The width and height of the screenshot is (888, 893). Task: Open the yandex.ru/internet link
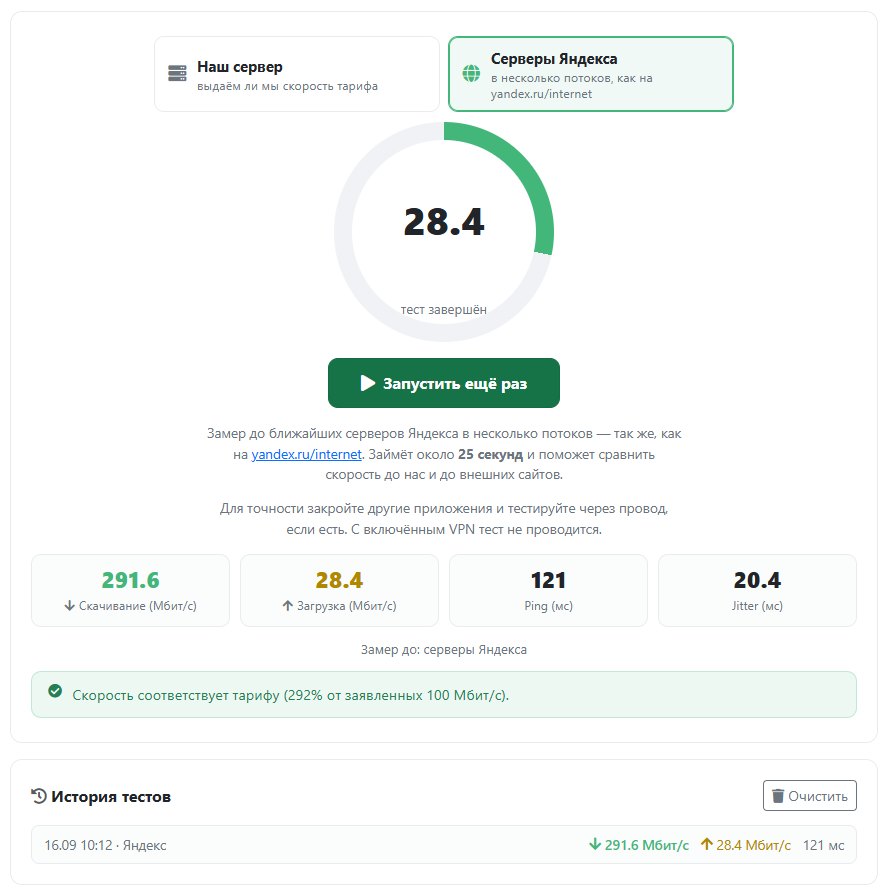[306, 454]
